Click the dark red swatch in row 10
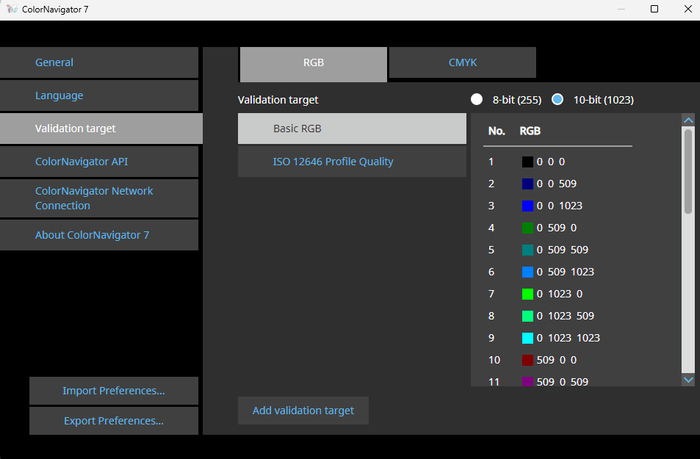The width and height of the screenshot is (700, 459). 527,360
